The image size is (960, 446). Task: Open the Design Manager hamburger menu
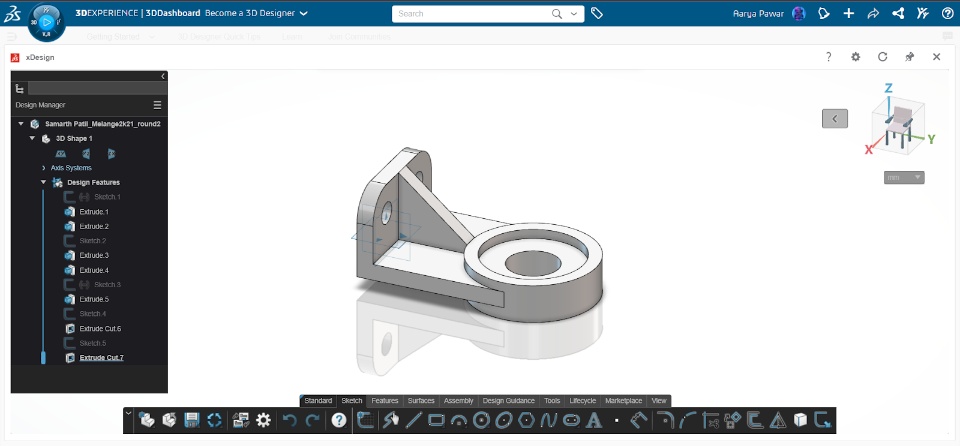(x=157, y=105)
